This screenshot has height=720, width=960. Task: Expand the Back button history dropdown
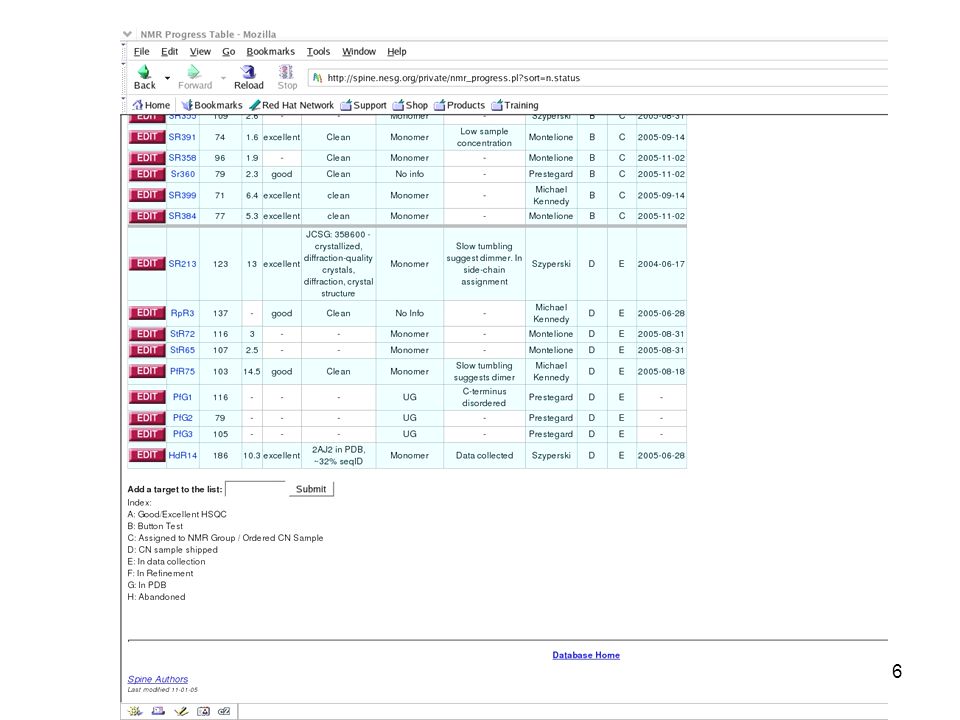[x=167, y=78]
